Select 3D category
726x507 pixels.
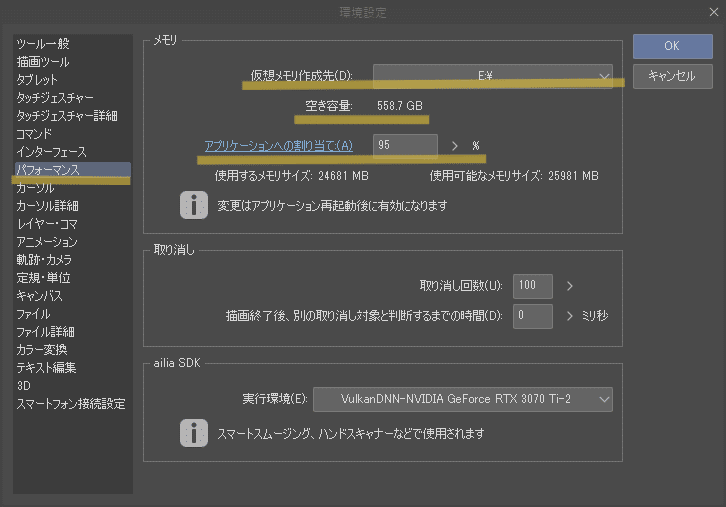24,386
